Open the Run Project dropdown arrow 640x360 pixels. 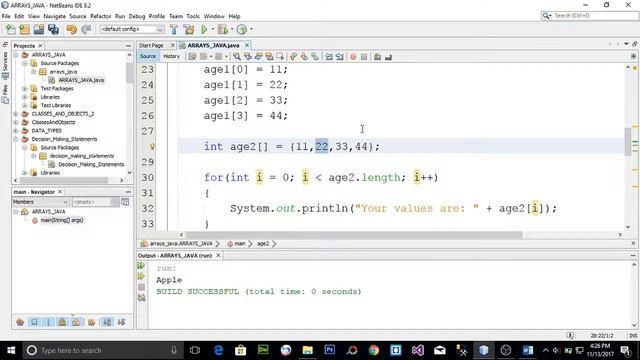(213, 29)
